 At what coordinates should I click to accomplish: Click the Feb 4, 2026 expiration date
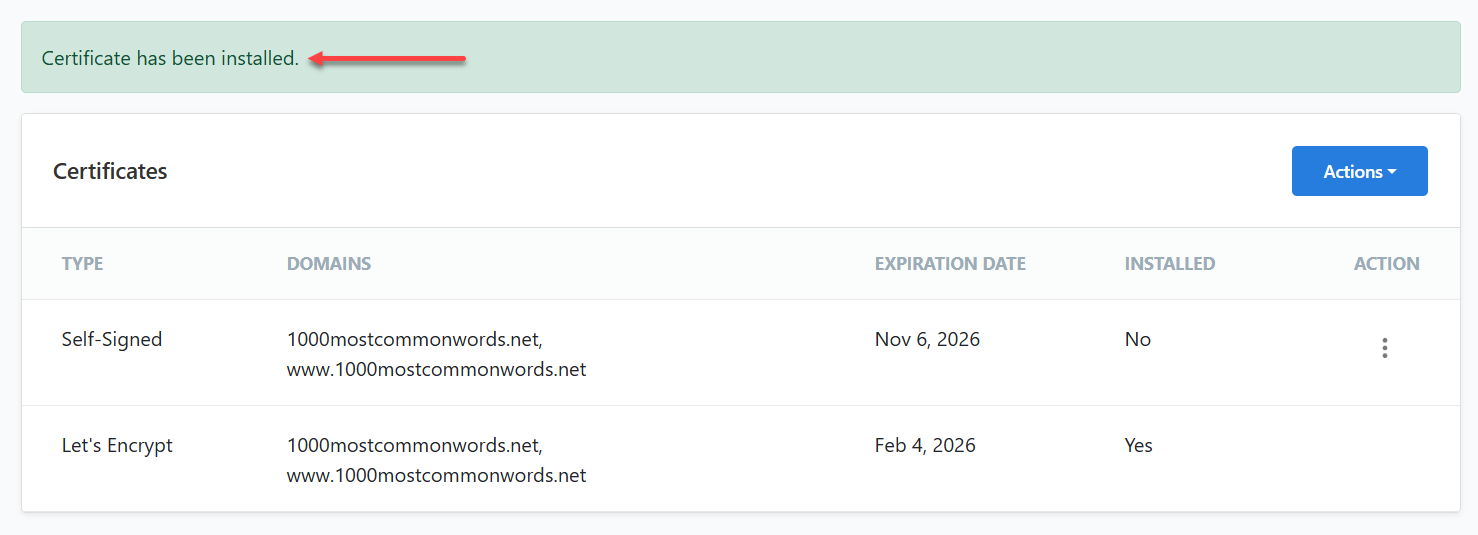pyautogui.click(x=925, y=445)
